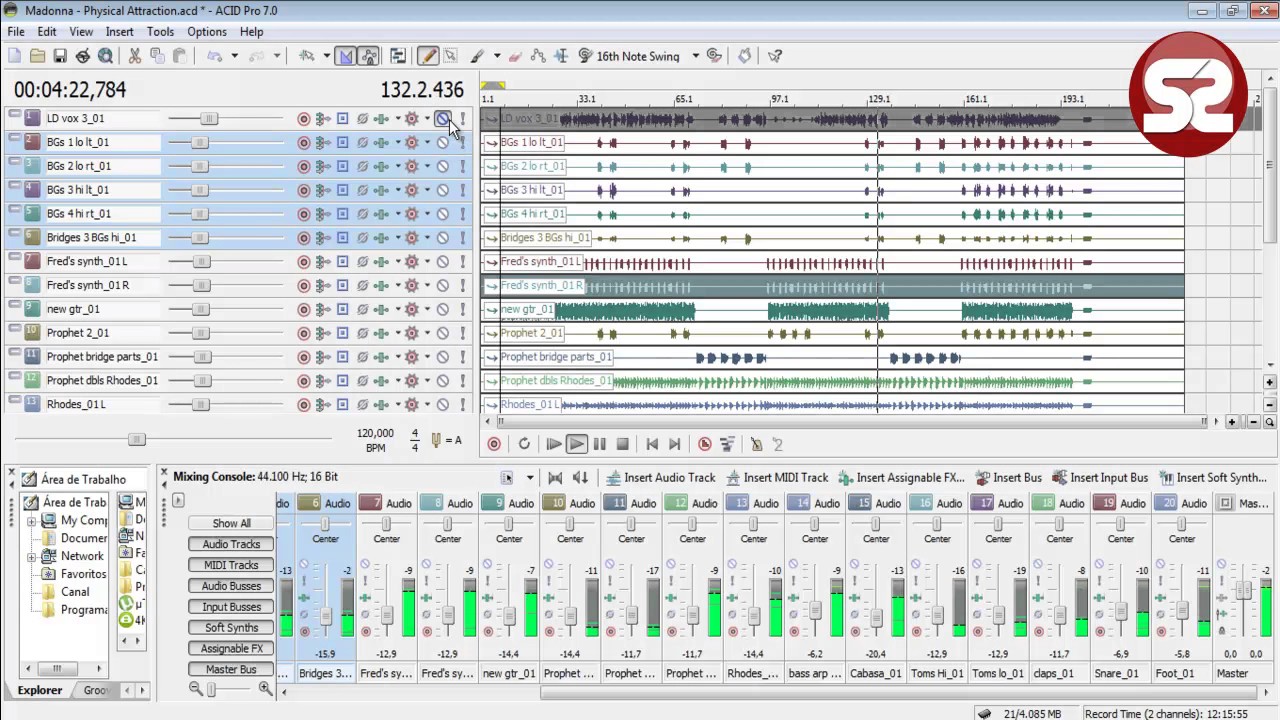Open a project with the folder icon
The width and height of the screenshot is (1280, 720).
coord(38,56)
